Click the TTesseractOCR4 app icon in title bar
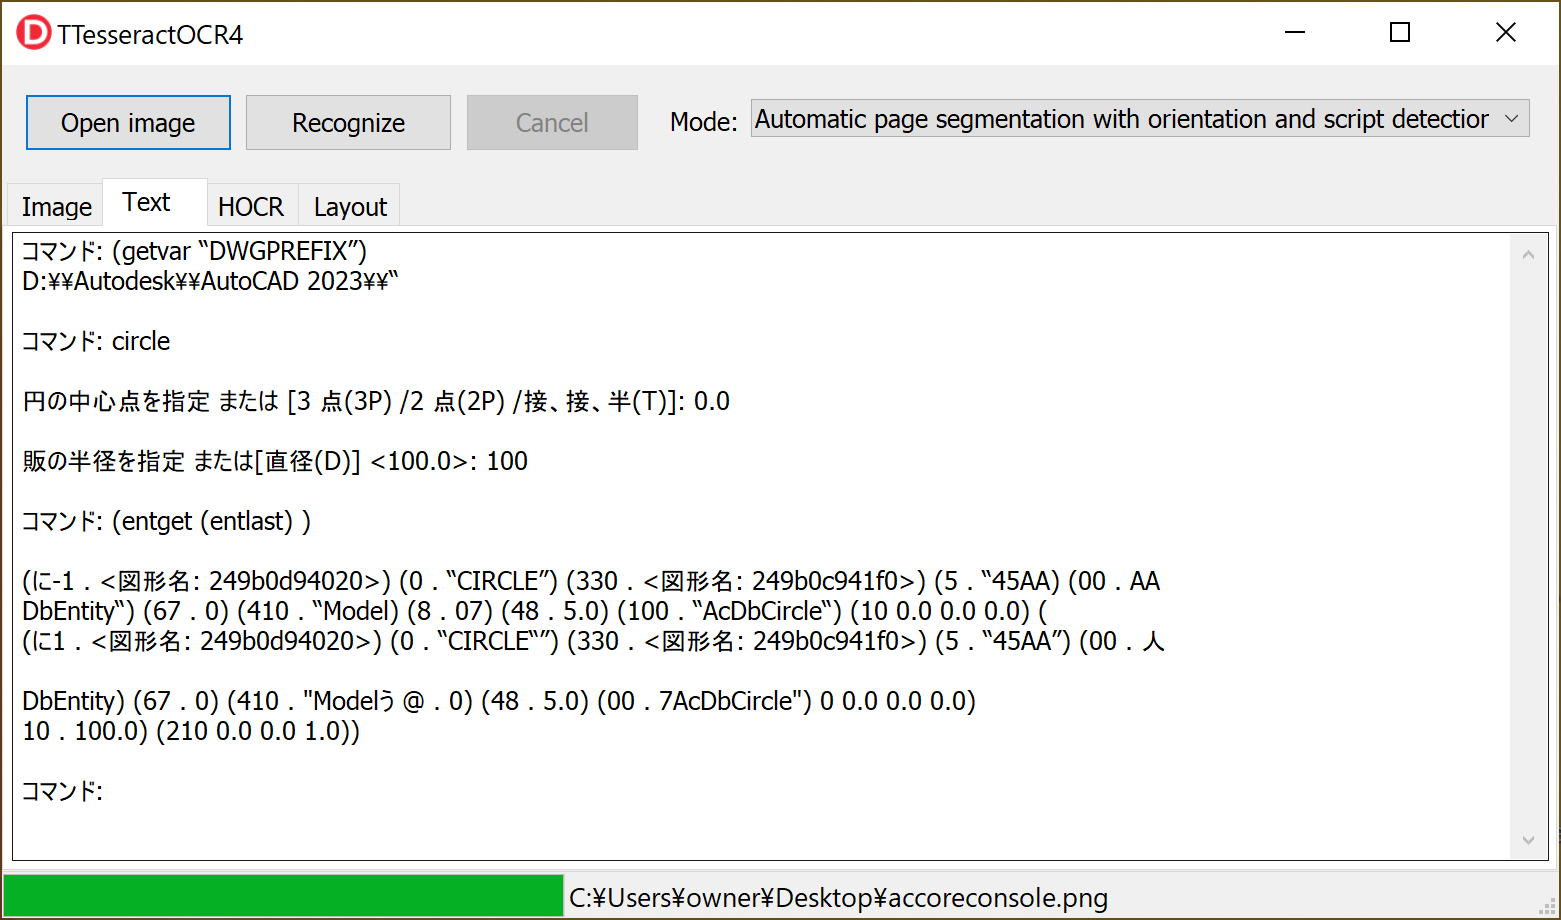1561x920 pixels. [x=32, y=33]
